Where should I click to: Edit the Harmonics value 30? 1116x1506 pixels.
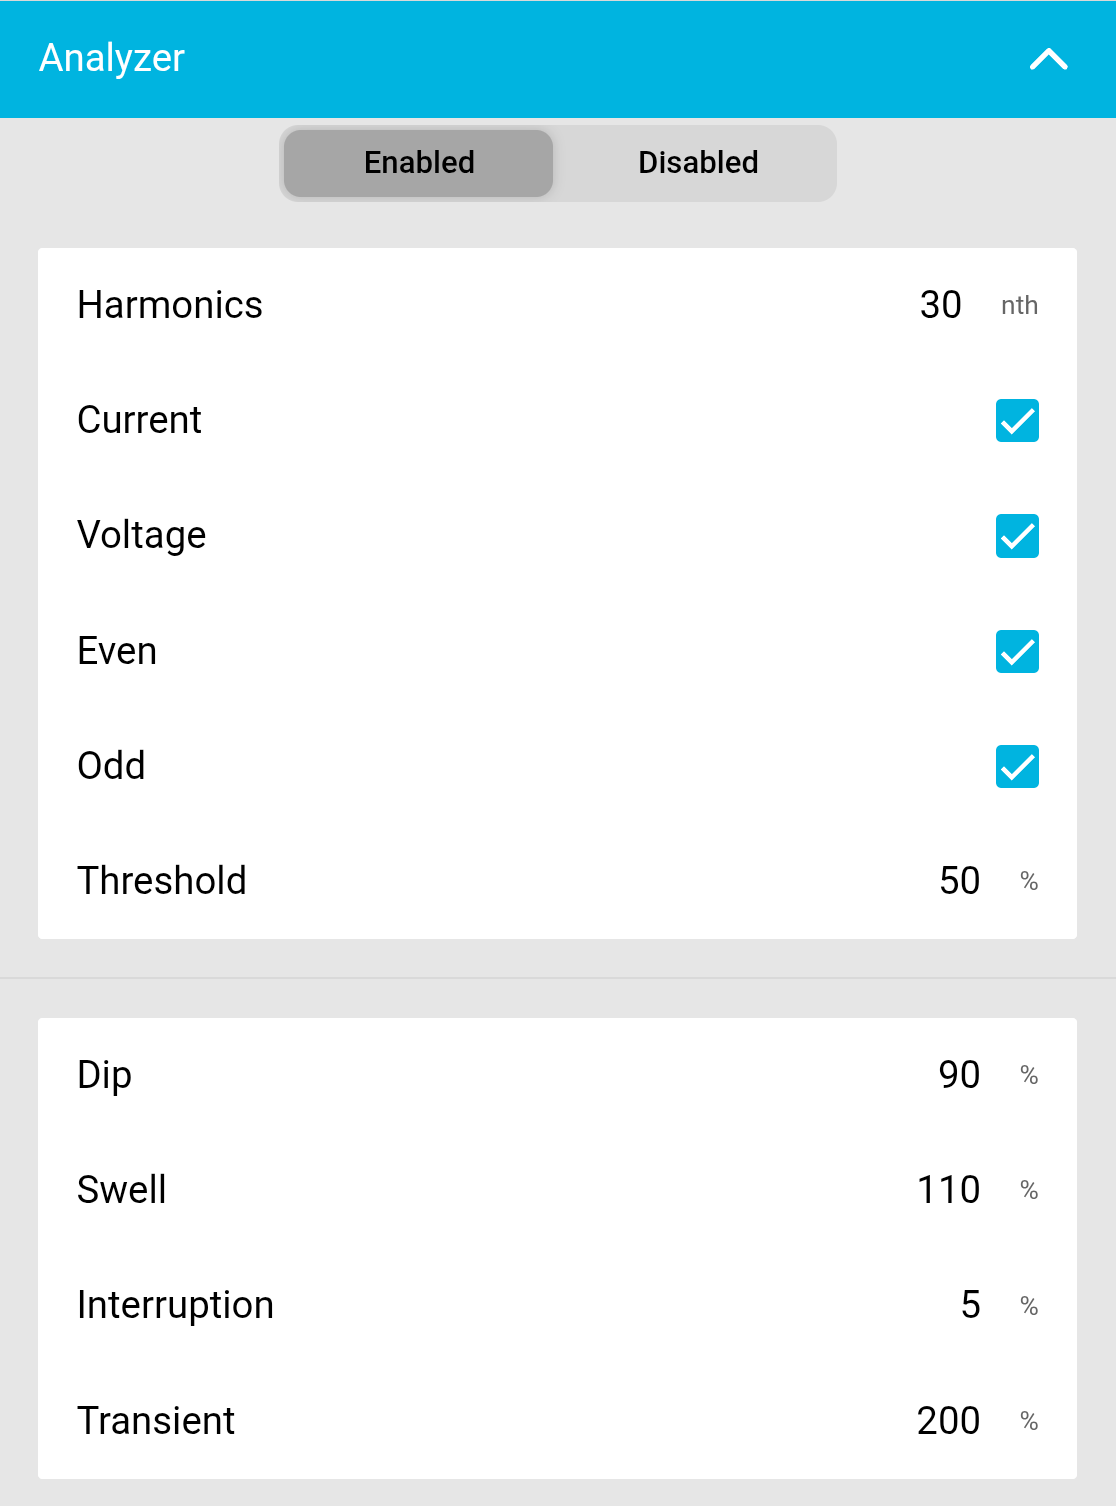[x=940, y=305]
